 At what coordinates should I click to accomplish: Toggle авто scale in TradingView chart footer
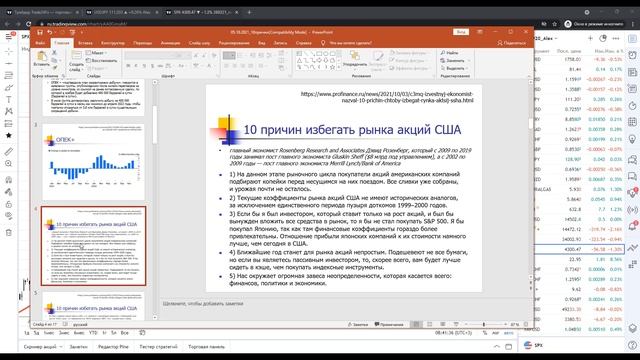pos(509,333)
